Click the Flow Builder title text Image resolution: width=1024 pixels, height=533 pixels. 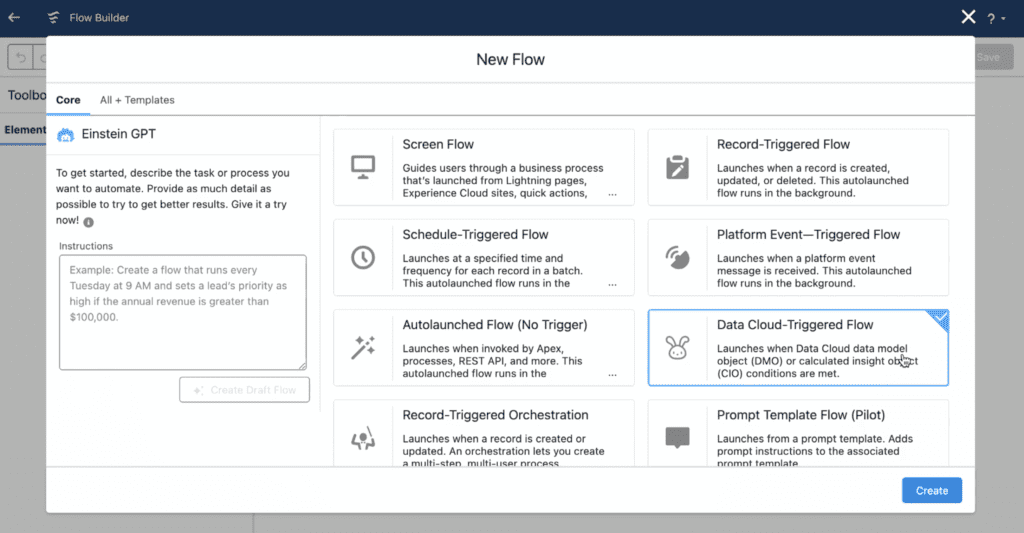pos(99,18)
